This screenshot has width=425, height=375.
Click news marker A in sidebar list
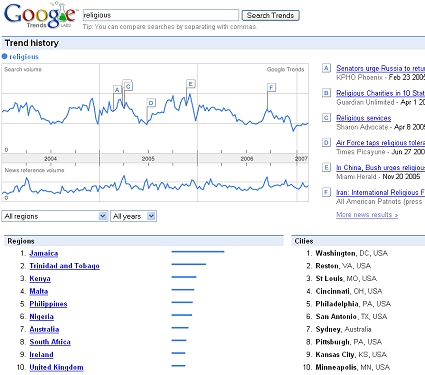point(326,68)
